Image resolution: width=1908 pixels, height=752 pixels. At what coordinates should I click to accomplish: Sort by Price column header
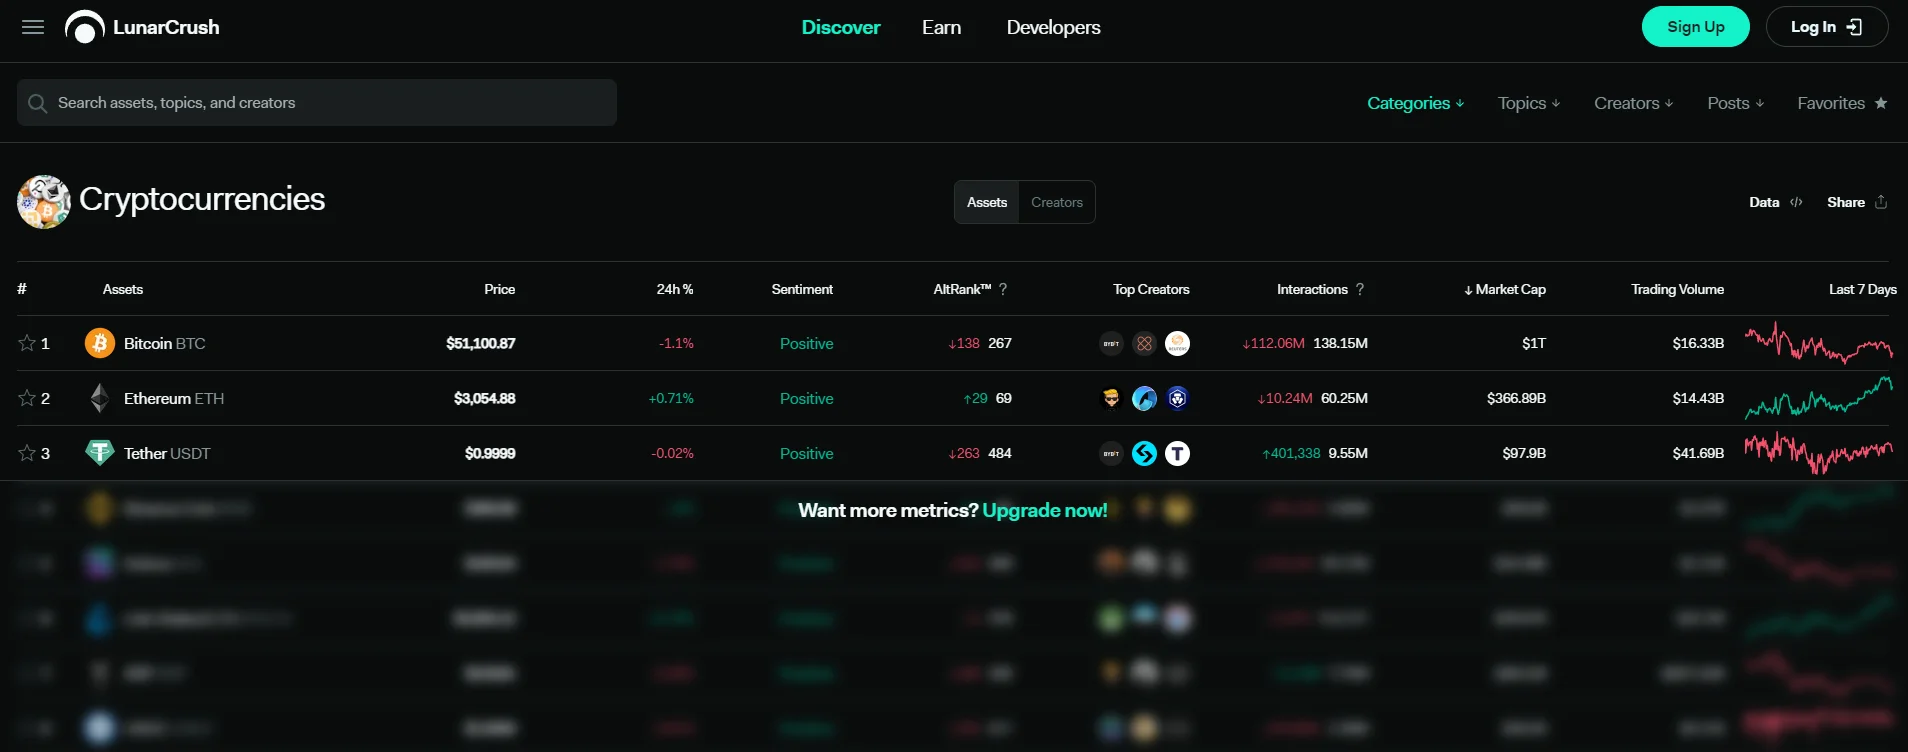pos(500,289)
